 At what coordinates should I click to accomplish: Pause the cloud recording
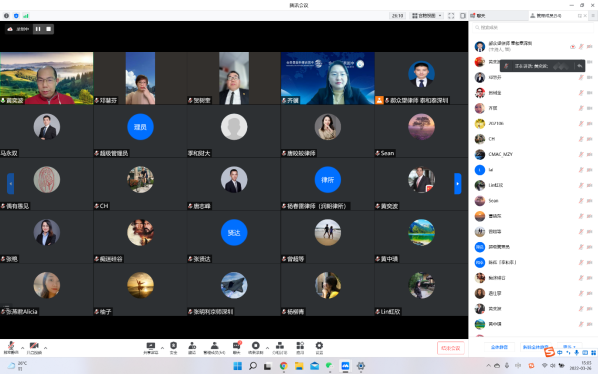pos(38,29)
